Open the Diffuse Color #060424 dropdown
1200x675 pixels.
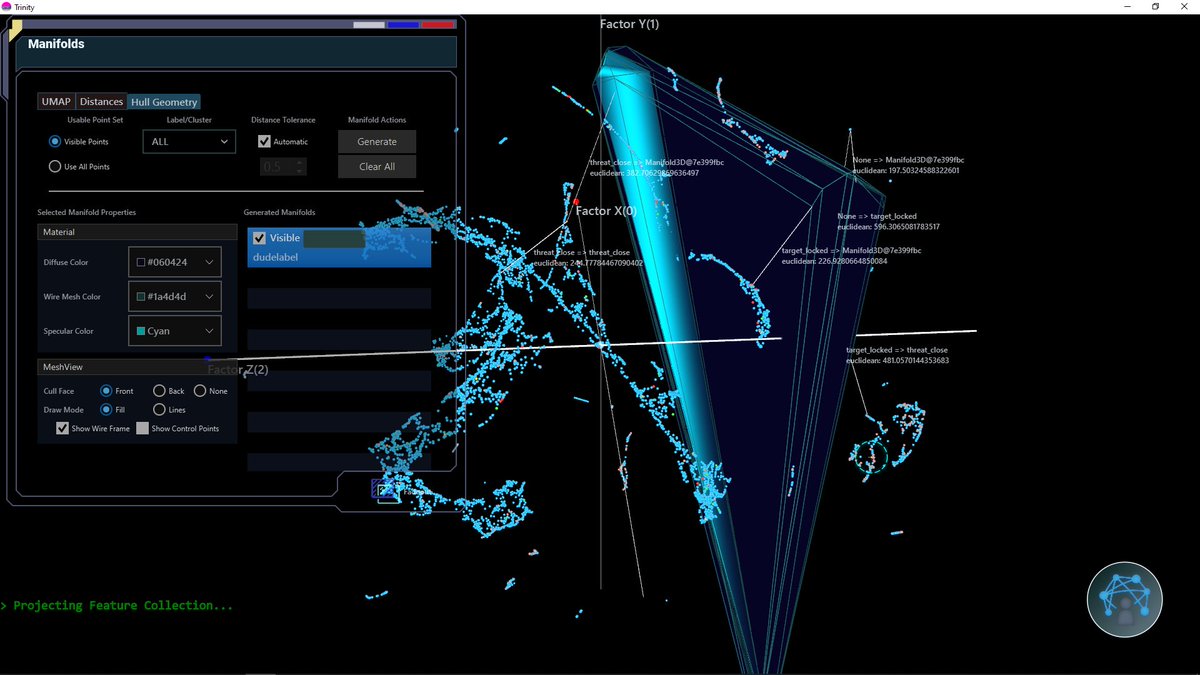[175, 263]
